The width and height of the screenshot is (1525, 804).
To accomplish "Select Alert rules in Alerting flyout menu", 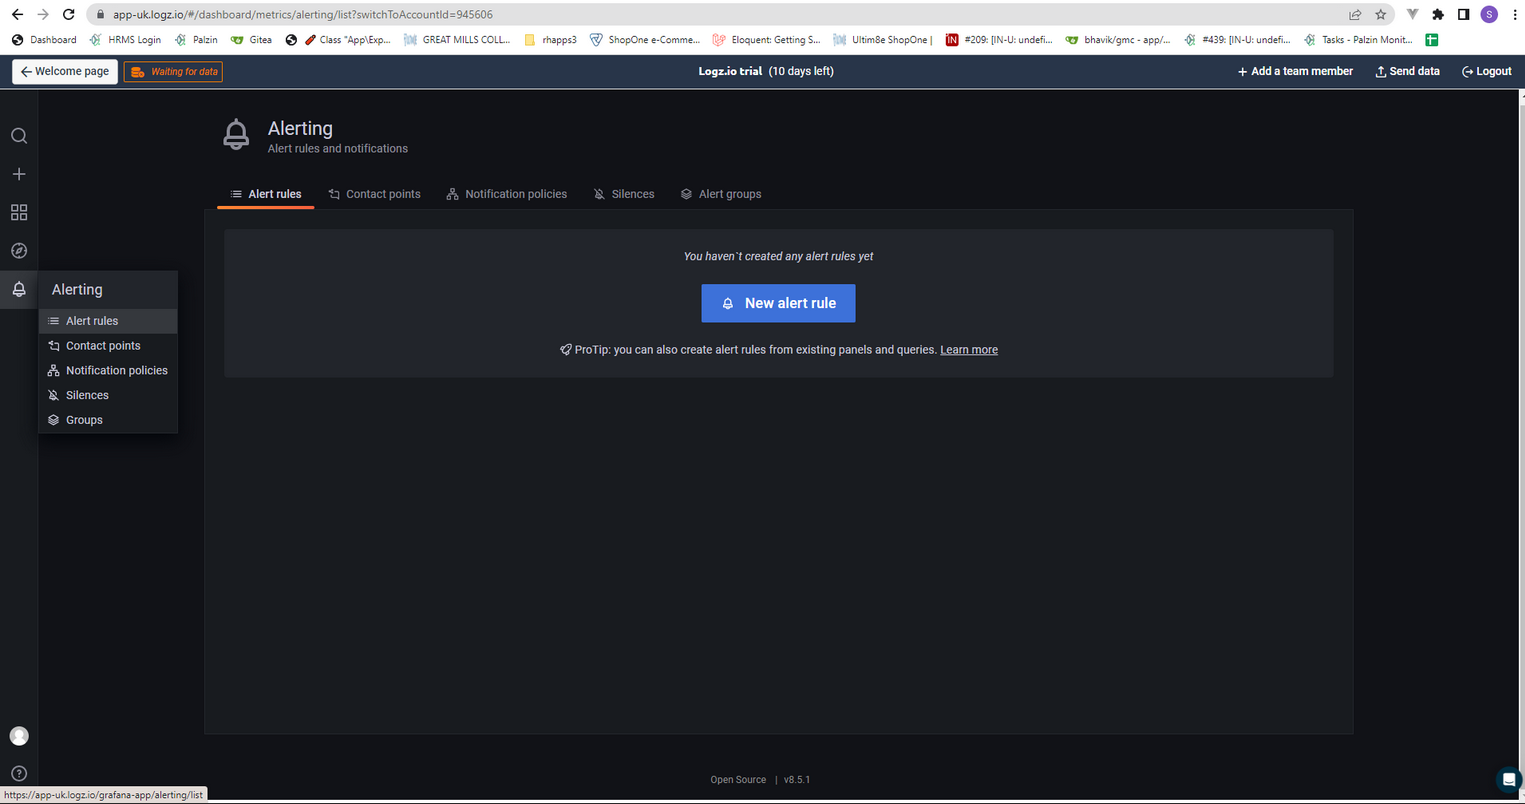I will (x=108, y=321).
